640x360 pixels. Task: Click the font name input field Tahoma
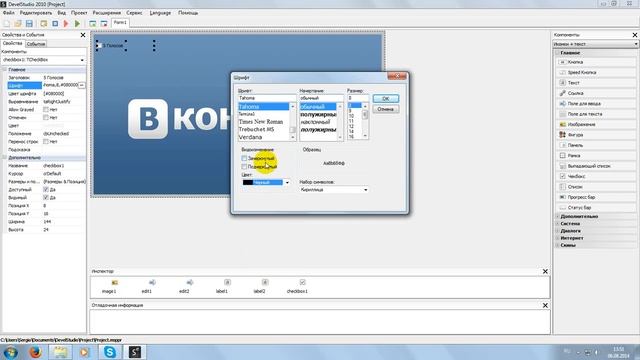point(267,98)
